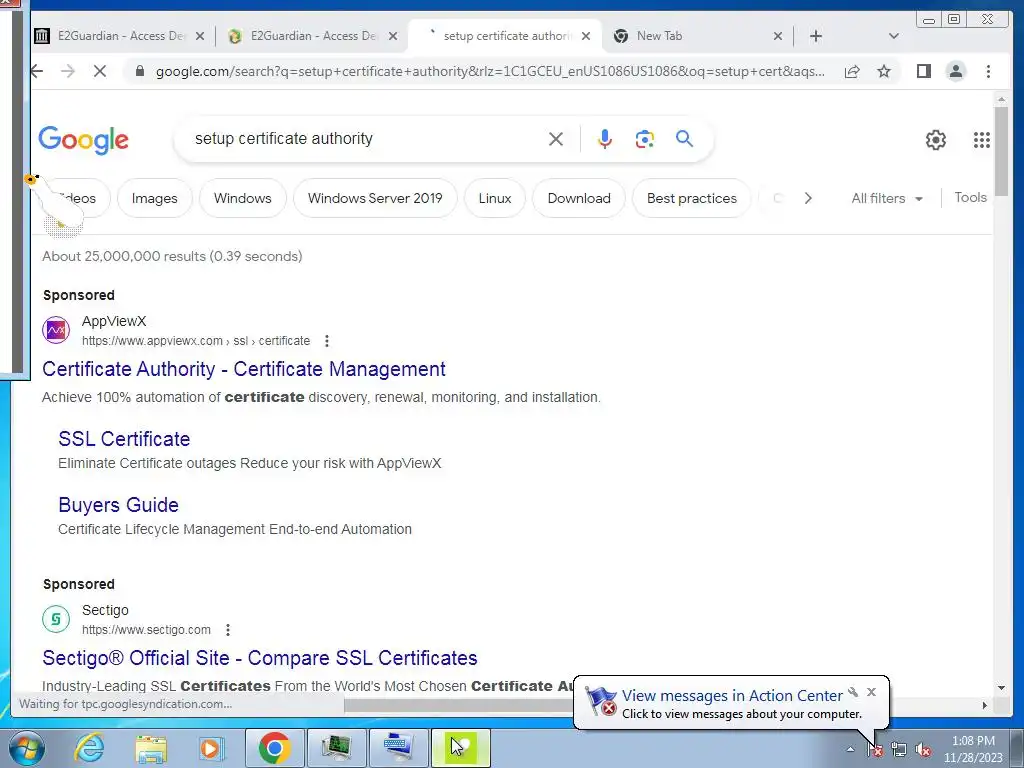Filter results by Best practices
The height and width of the screenshot is (768, 1024).
692,199
